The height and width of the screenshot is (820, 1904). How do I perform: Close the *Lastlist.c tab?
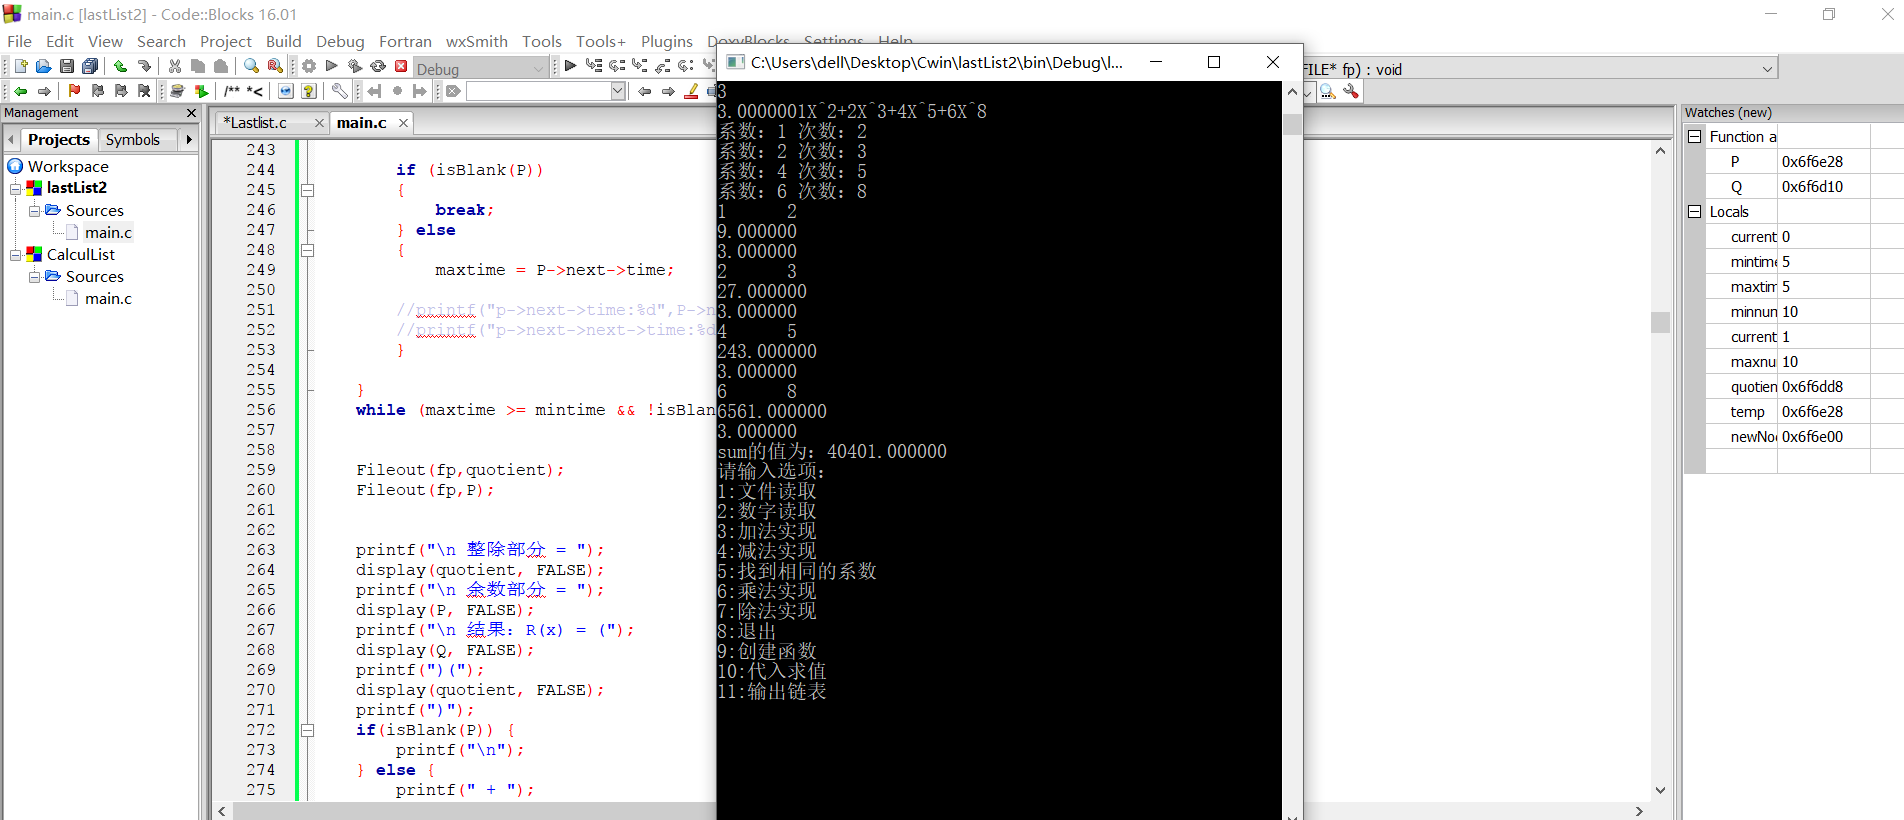coord(319,123)
